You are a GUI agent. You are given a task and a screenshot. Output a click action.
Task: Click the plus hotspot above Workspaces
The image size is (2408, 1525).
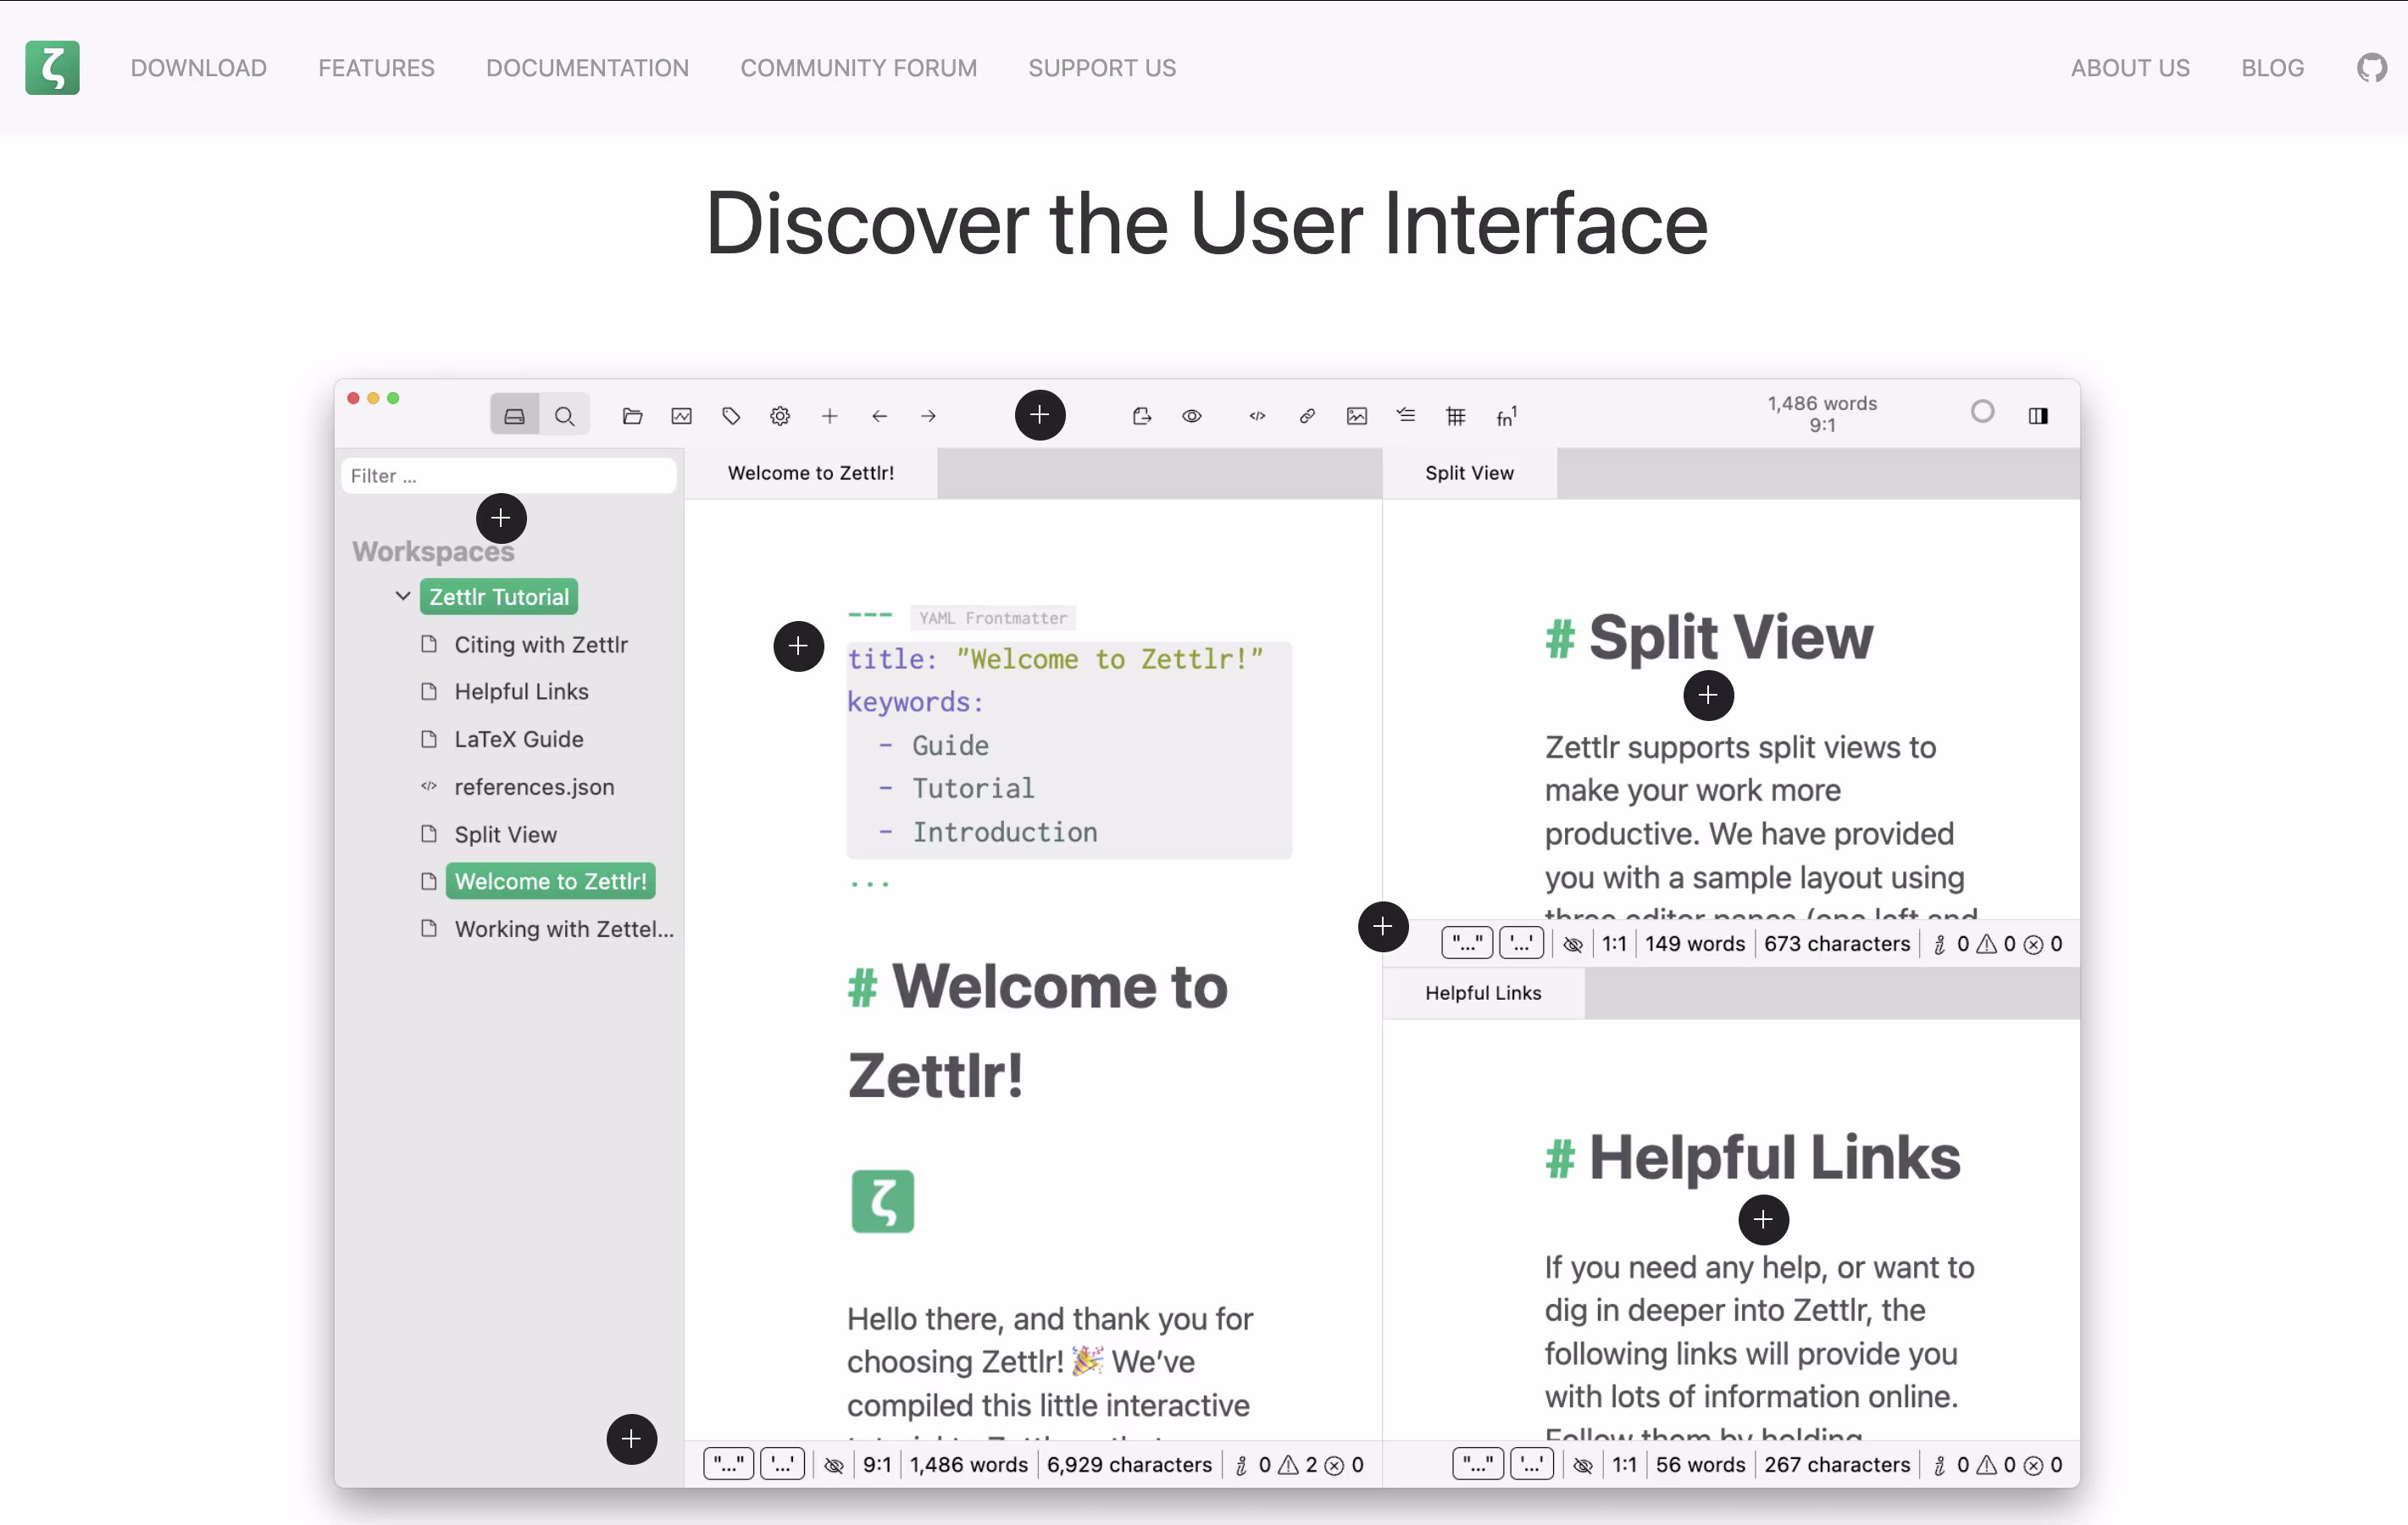(x=501, y=518)
